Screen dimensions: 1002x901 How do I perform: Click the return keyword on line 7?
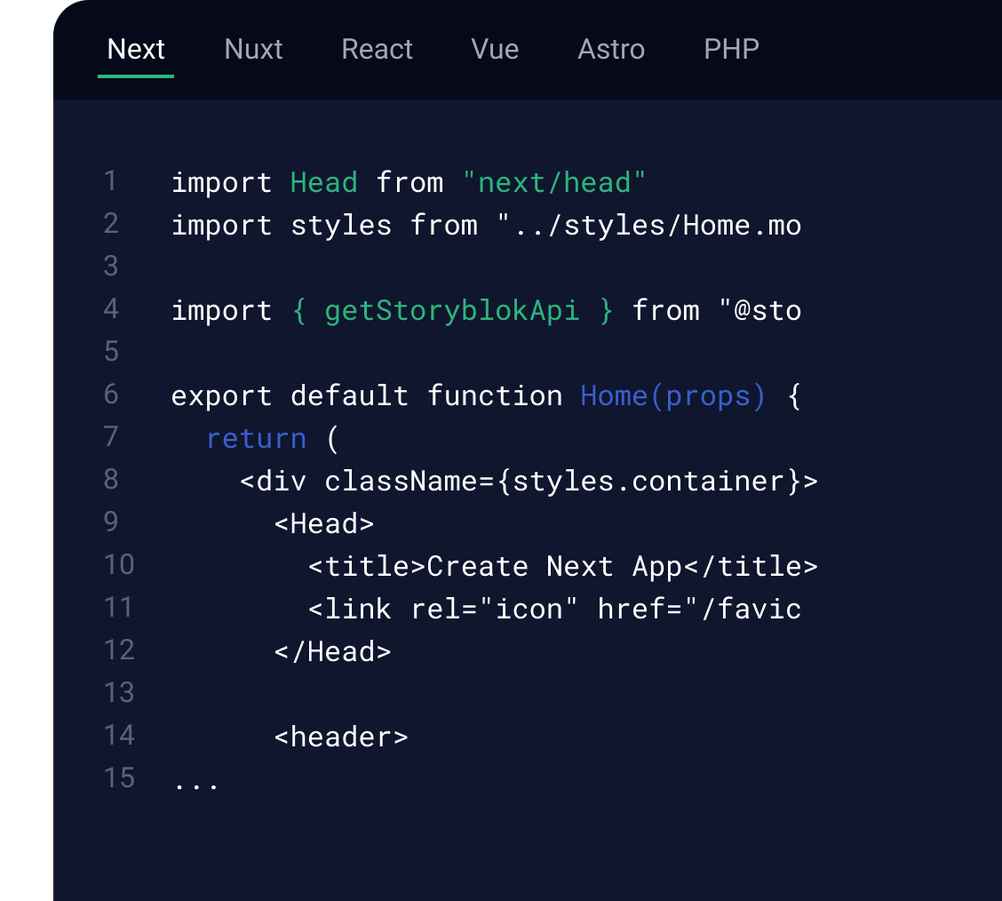(x=256, y=439)
